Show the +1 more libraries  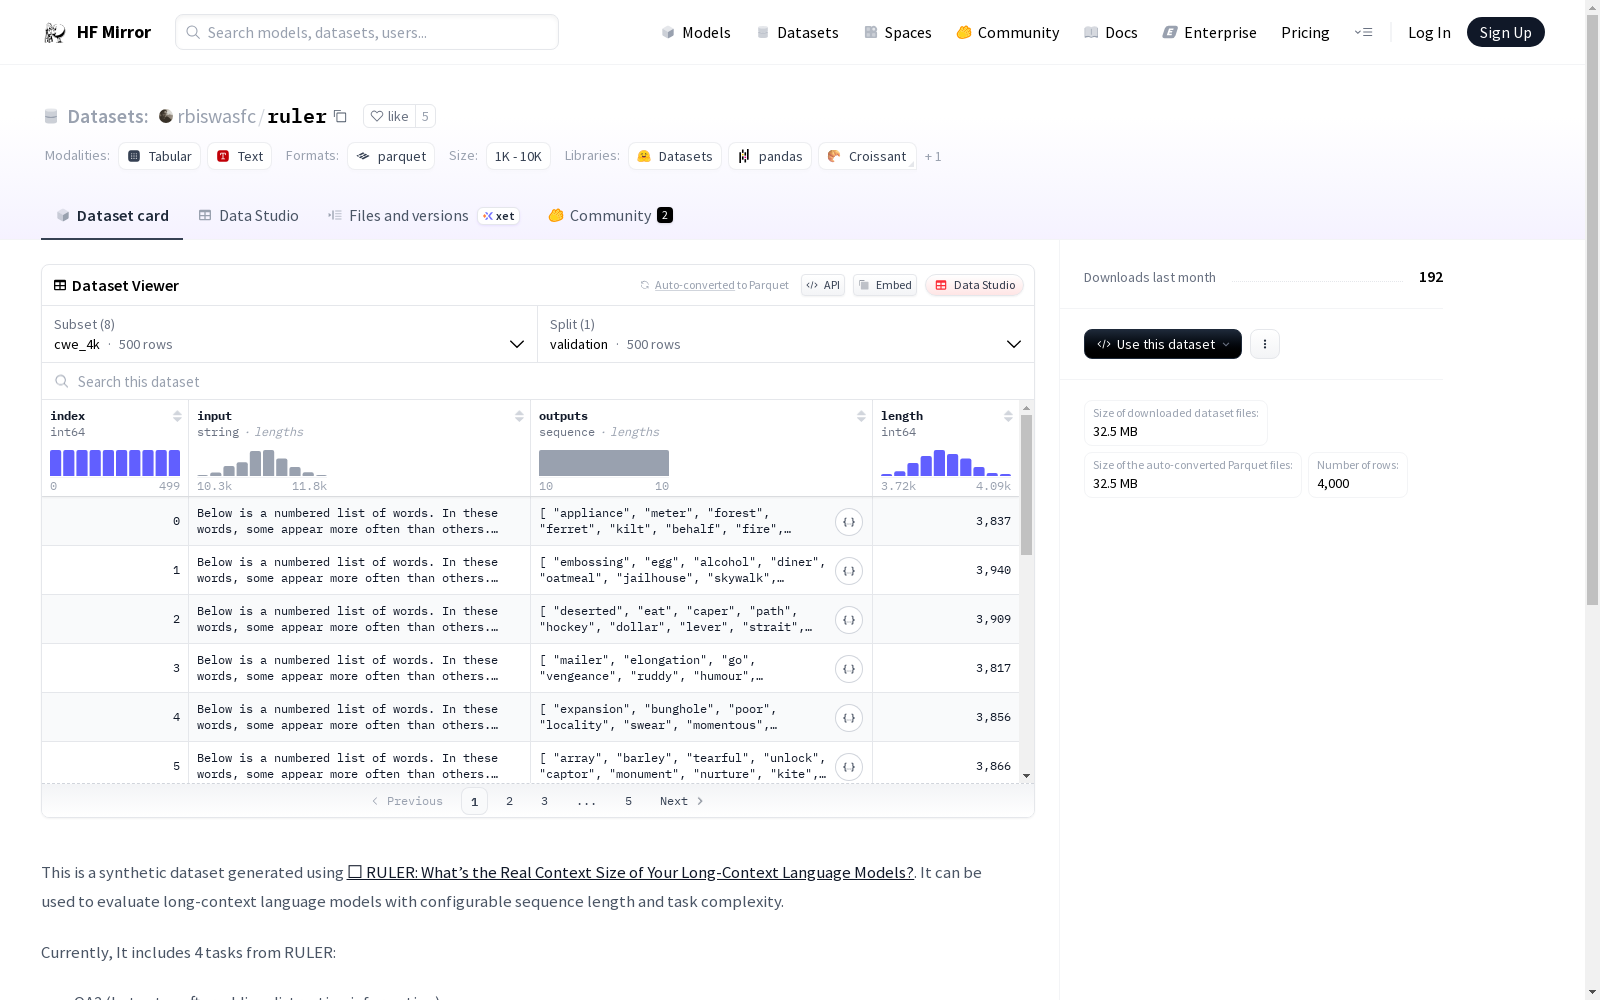pos(933,156)
